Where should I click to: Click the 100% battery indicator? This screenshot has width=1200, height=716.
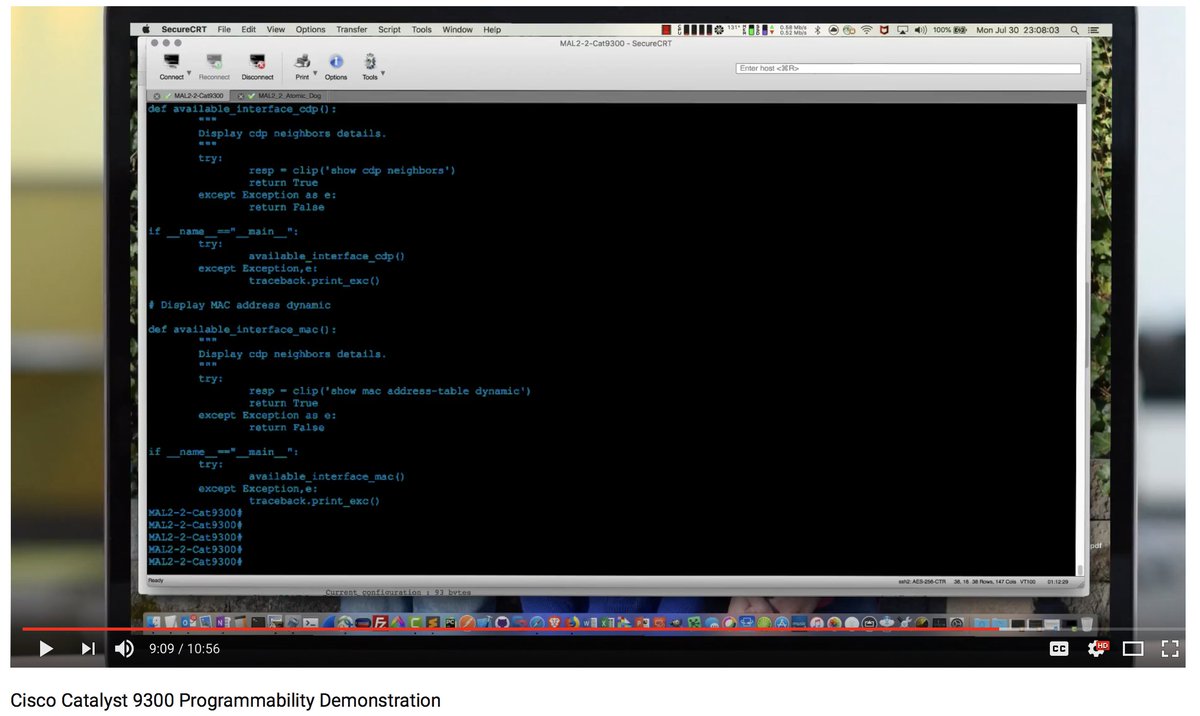950,30
